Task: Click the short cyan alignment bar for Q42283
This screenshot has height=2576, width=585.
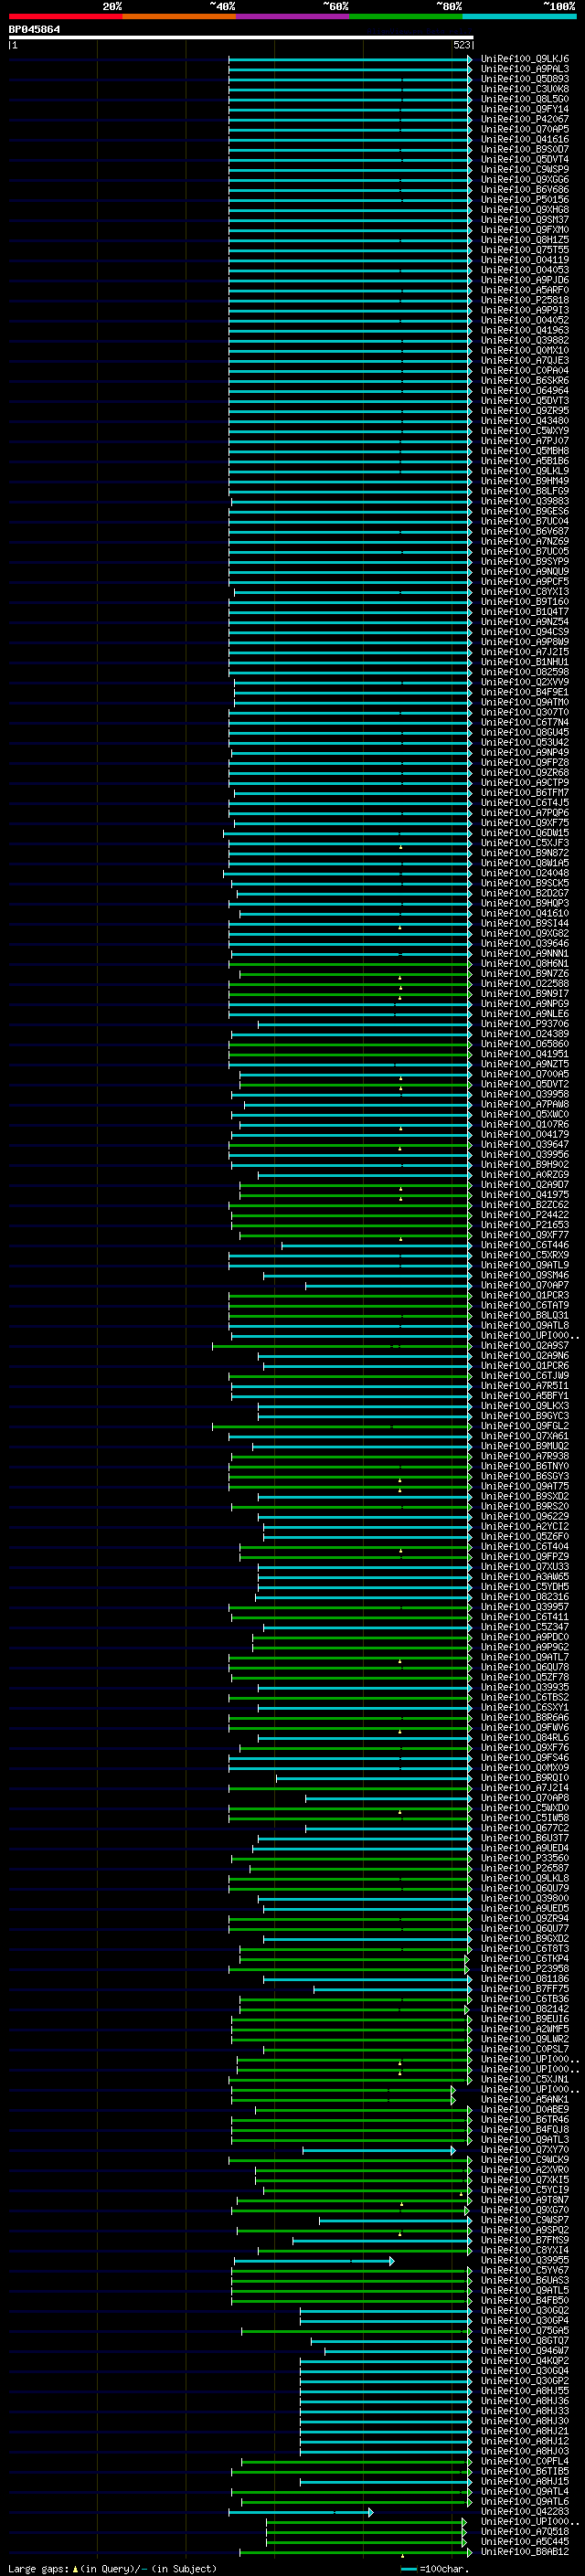Action: coord(301,2512)
